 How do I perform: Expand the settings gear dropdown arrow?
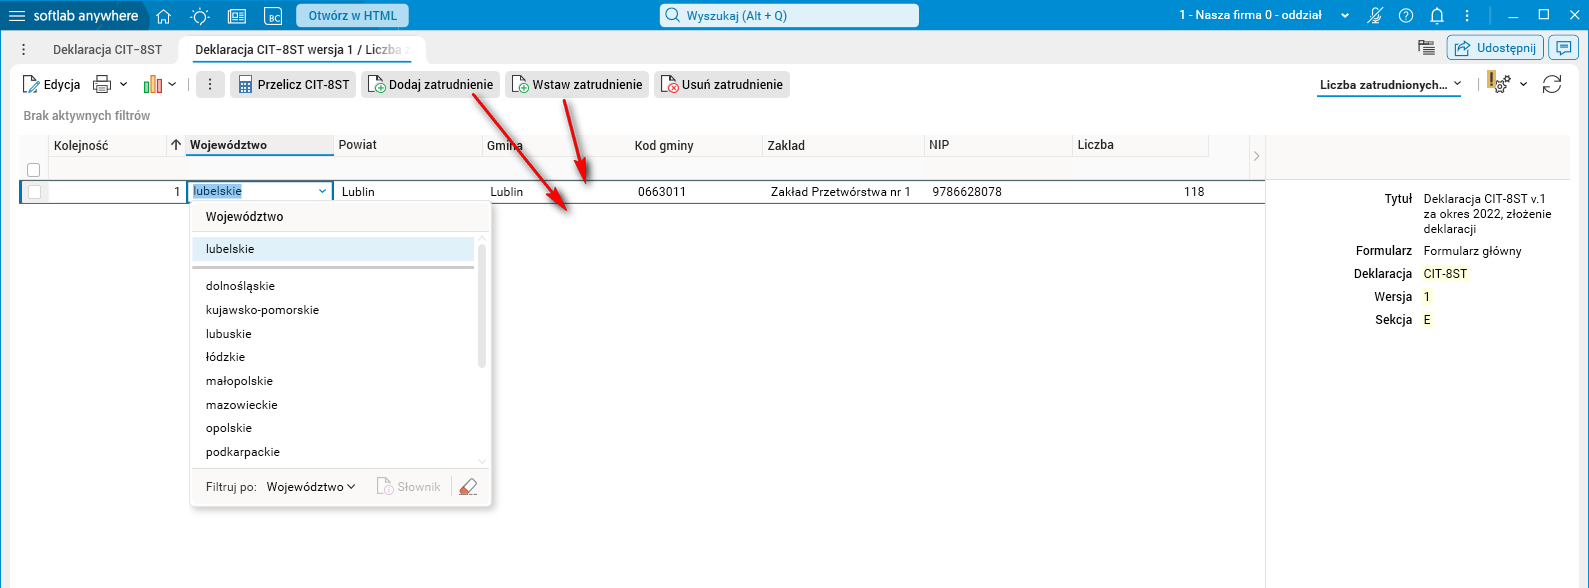click(1524, 85)
